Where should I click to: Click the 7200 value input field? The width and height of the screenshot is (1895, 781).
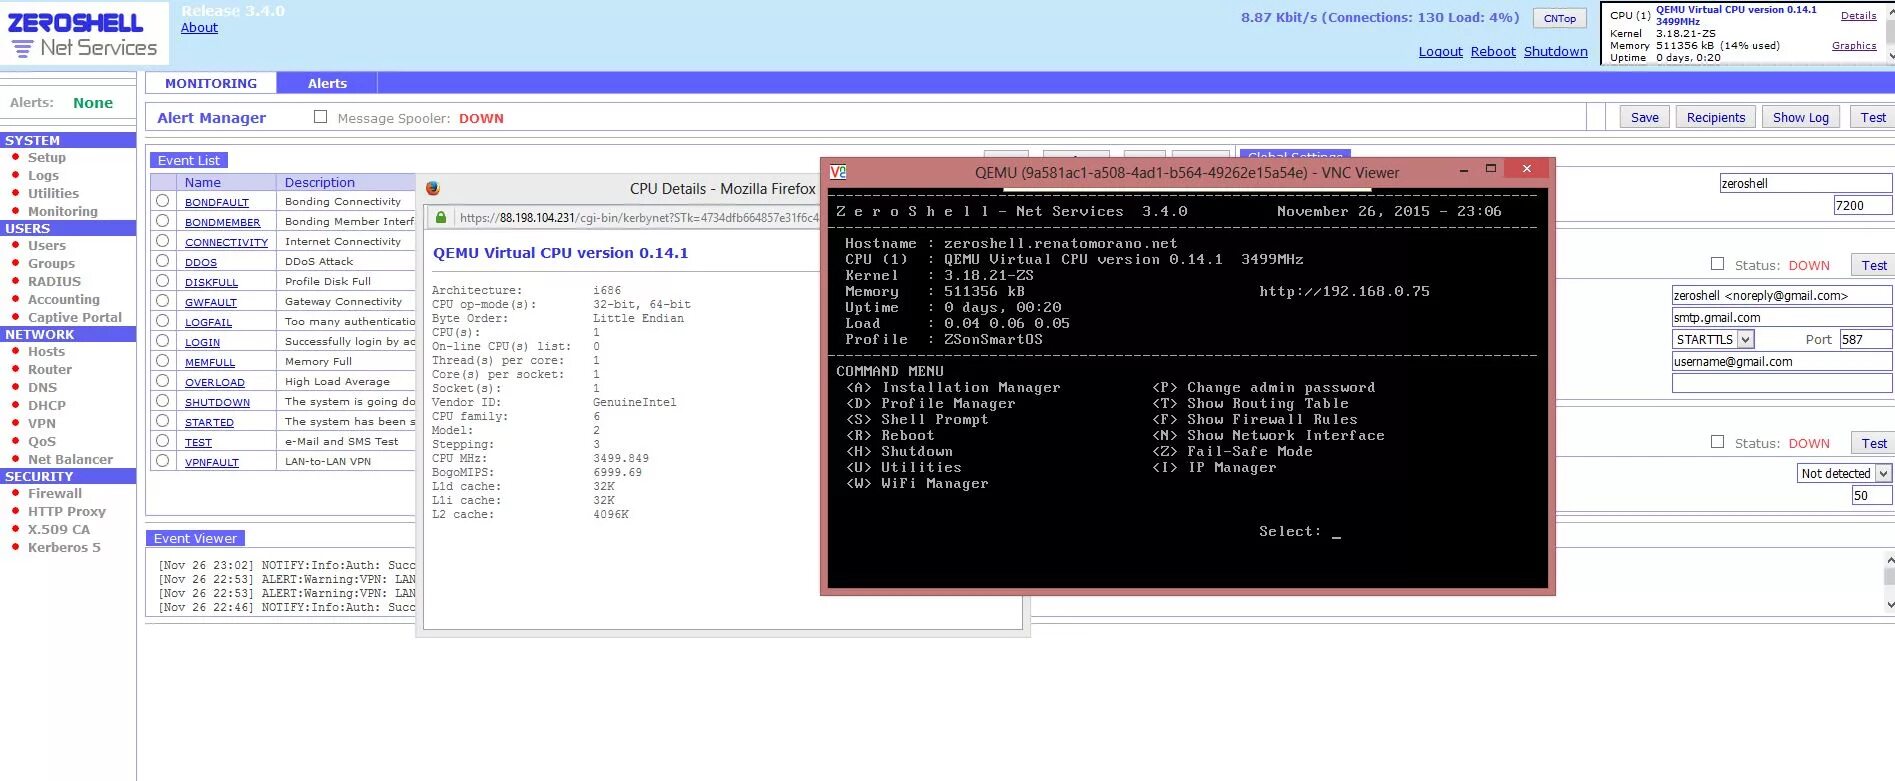click(x=1862, y=205)
